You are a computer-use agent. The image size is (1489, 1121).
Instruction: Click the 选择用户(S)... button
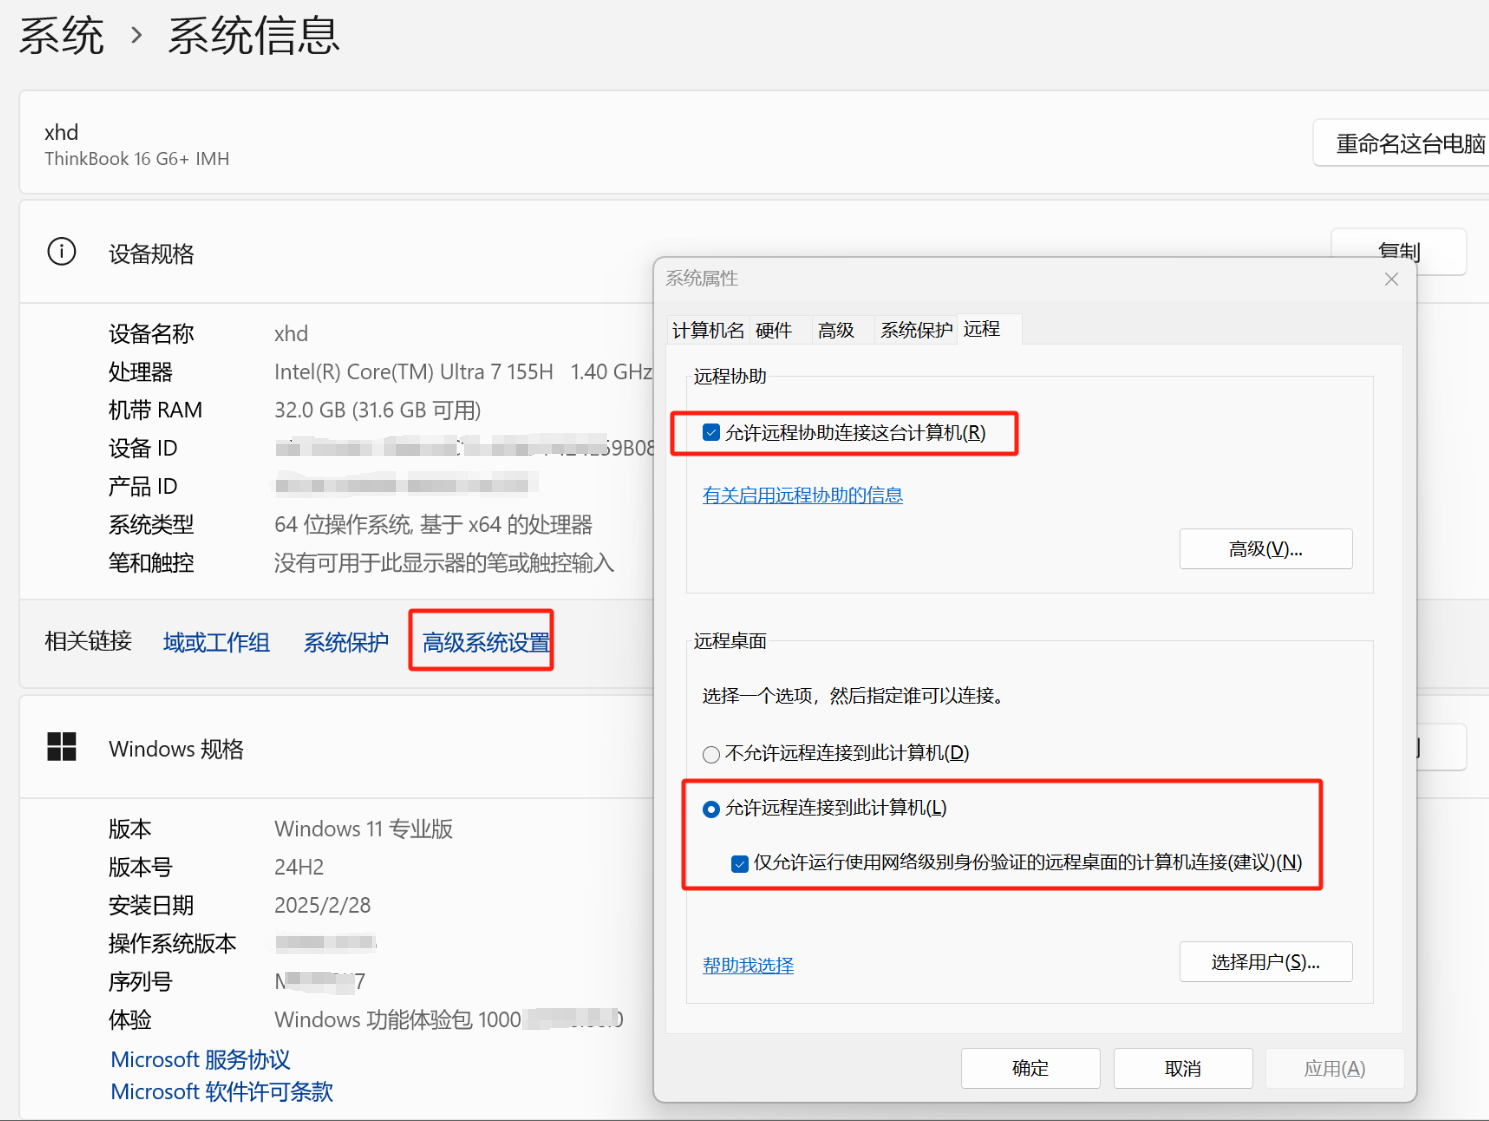pos(1266,962)
